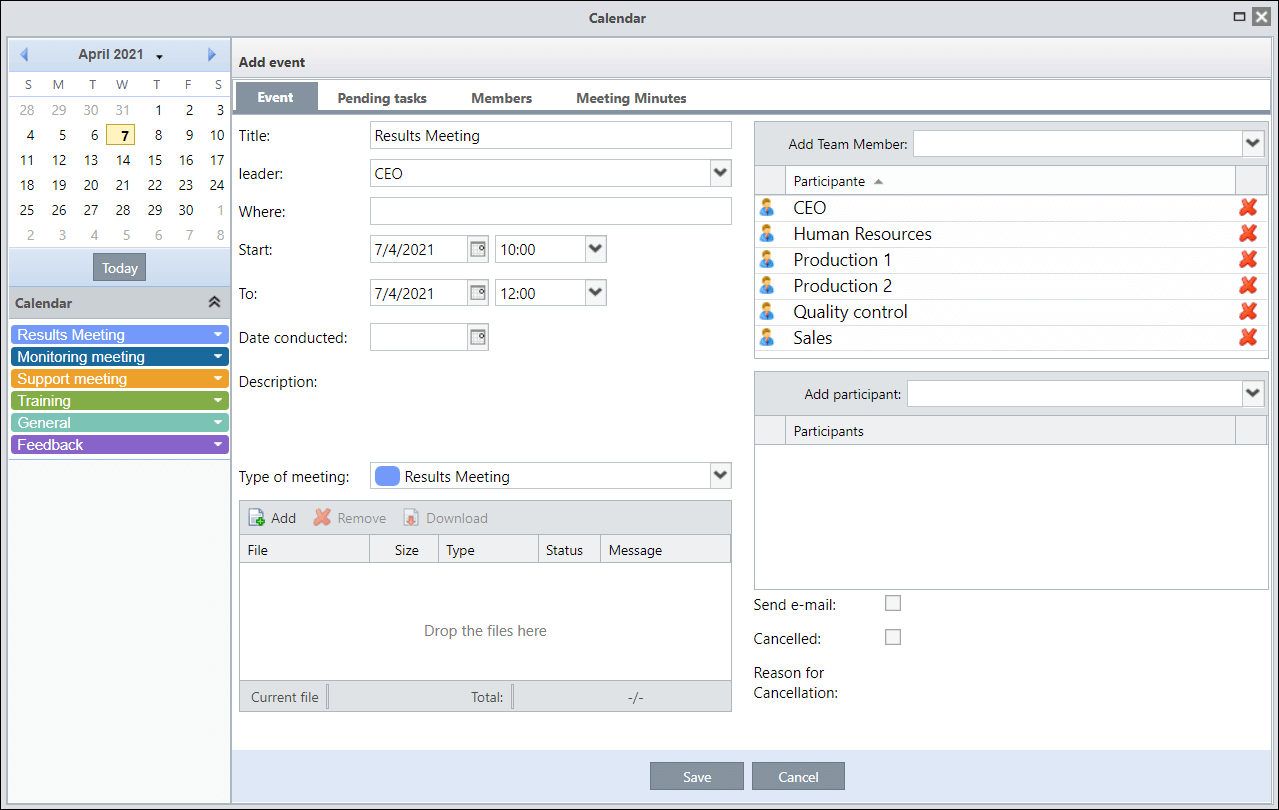Click the Remove file button
Image resolution: width=1279 pixels, height=810 pixels.
pos(349,518)
